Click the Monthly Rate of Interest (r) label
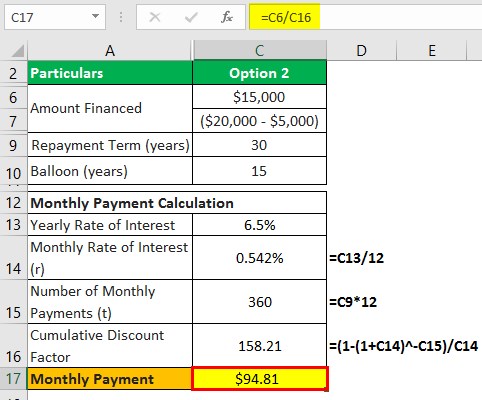 (110, 258)
